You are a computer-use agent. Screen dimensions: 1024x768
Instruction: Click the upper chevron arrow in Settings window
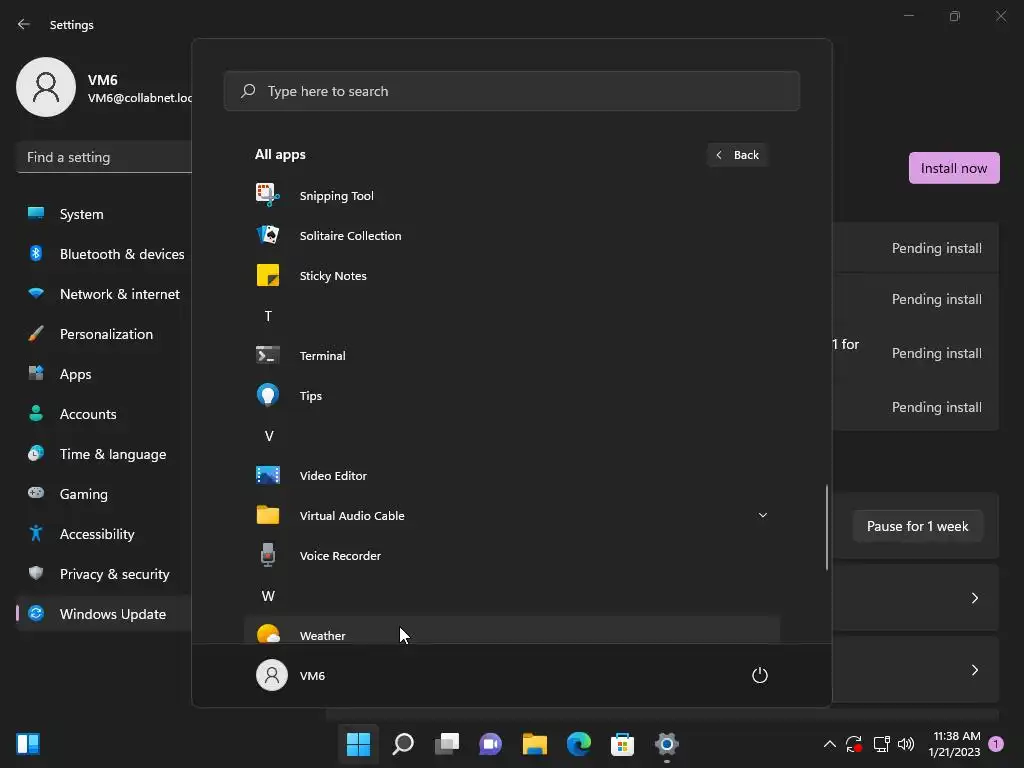pos(974,598)
